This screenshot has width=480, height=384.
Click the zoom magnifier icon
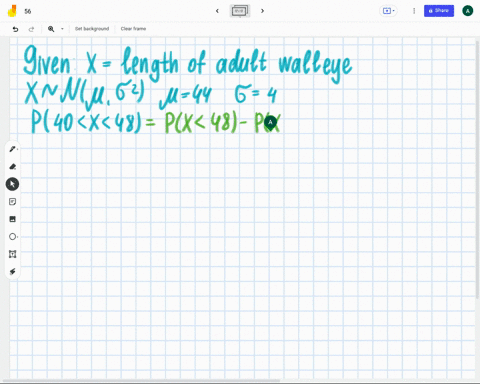pyautogui.click(x=51, y=29)
